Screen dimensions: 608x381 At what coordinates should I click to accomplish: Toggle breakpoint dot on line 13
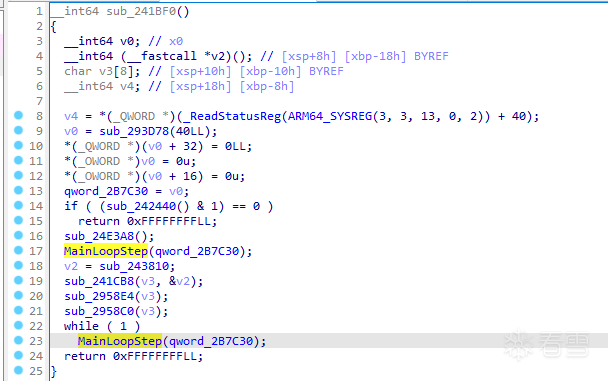tap(18, 190)
